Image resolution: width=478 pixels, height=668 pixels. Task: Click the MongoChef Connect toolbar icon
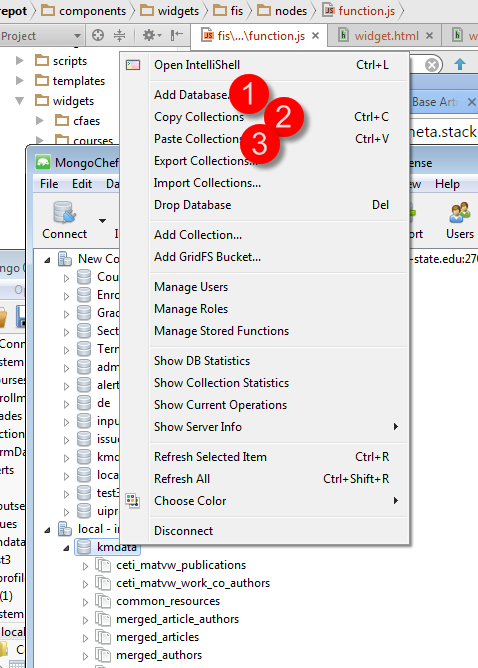(65, 212)
